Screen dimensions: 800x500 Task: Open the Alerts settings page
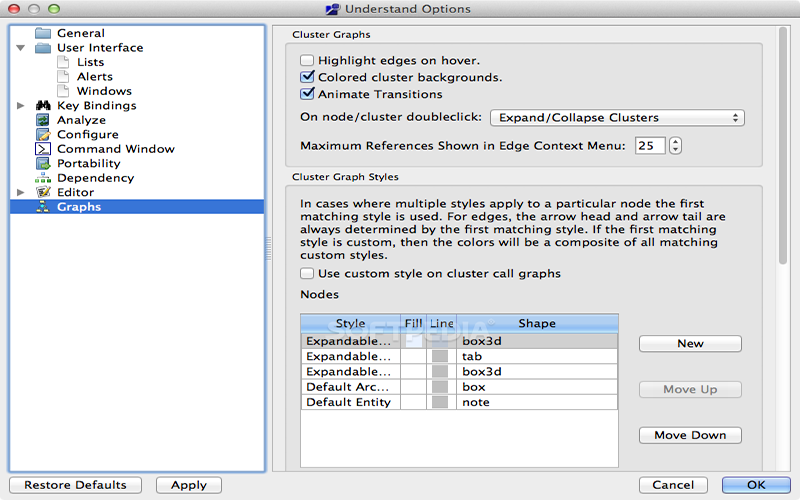[x=95, y=77]
